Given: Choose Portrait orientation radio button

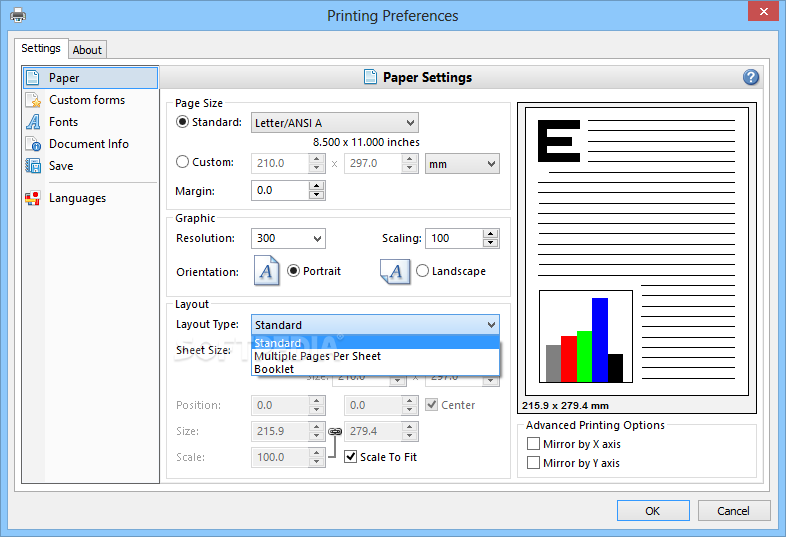Looking at the screenshot, I should (x=293, y=271).
